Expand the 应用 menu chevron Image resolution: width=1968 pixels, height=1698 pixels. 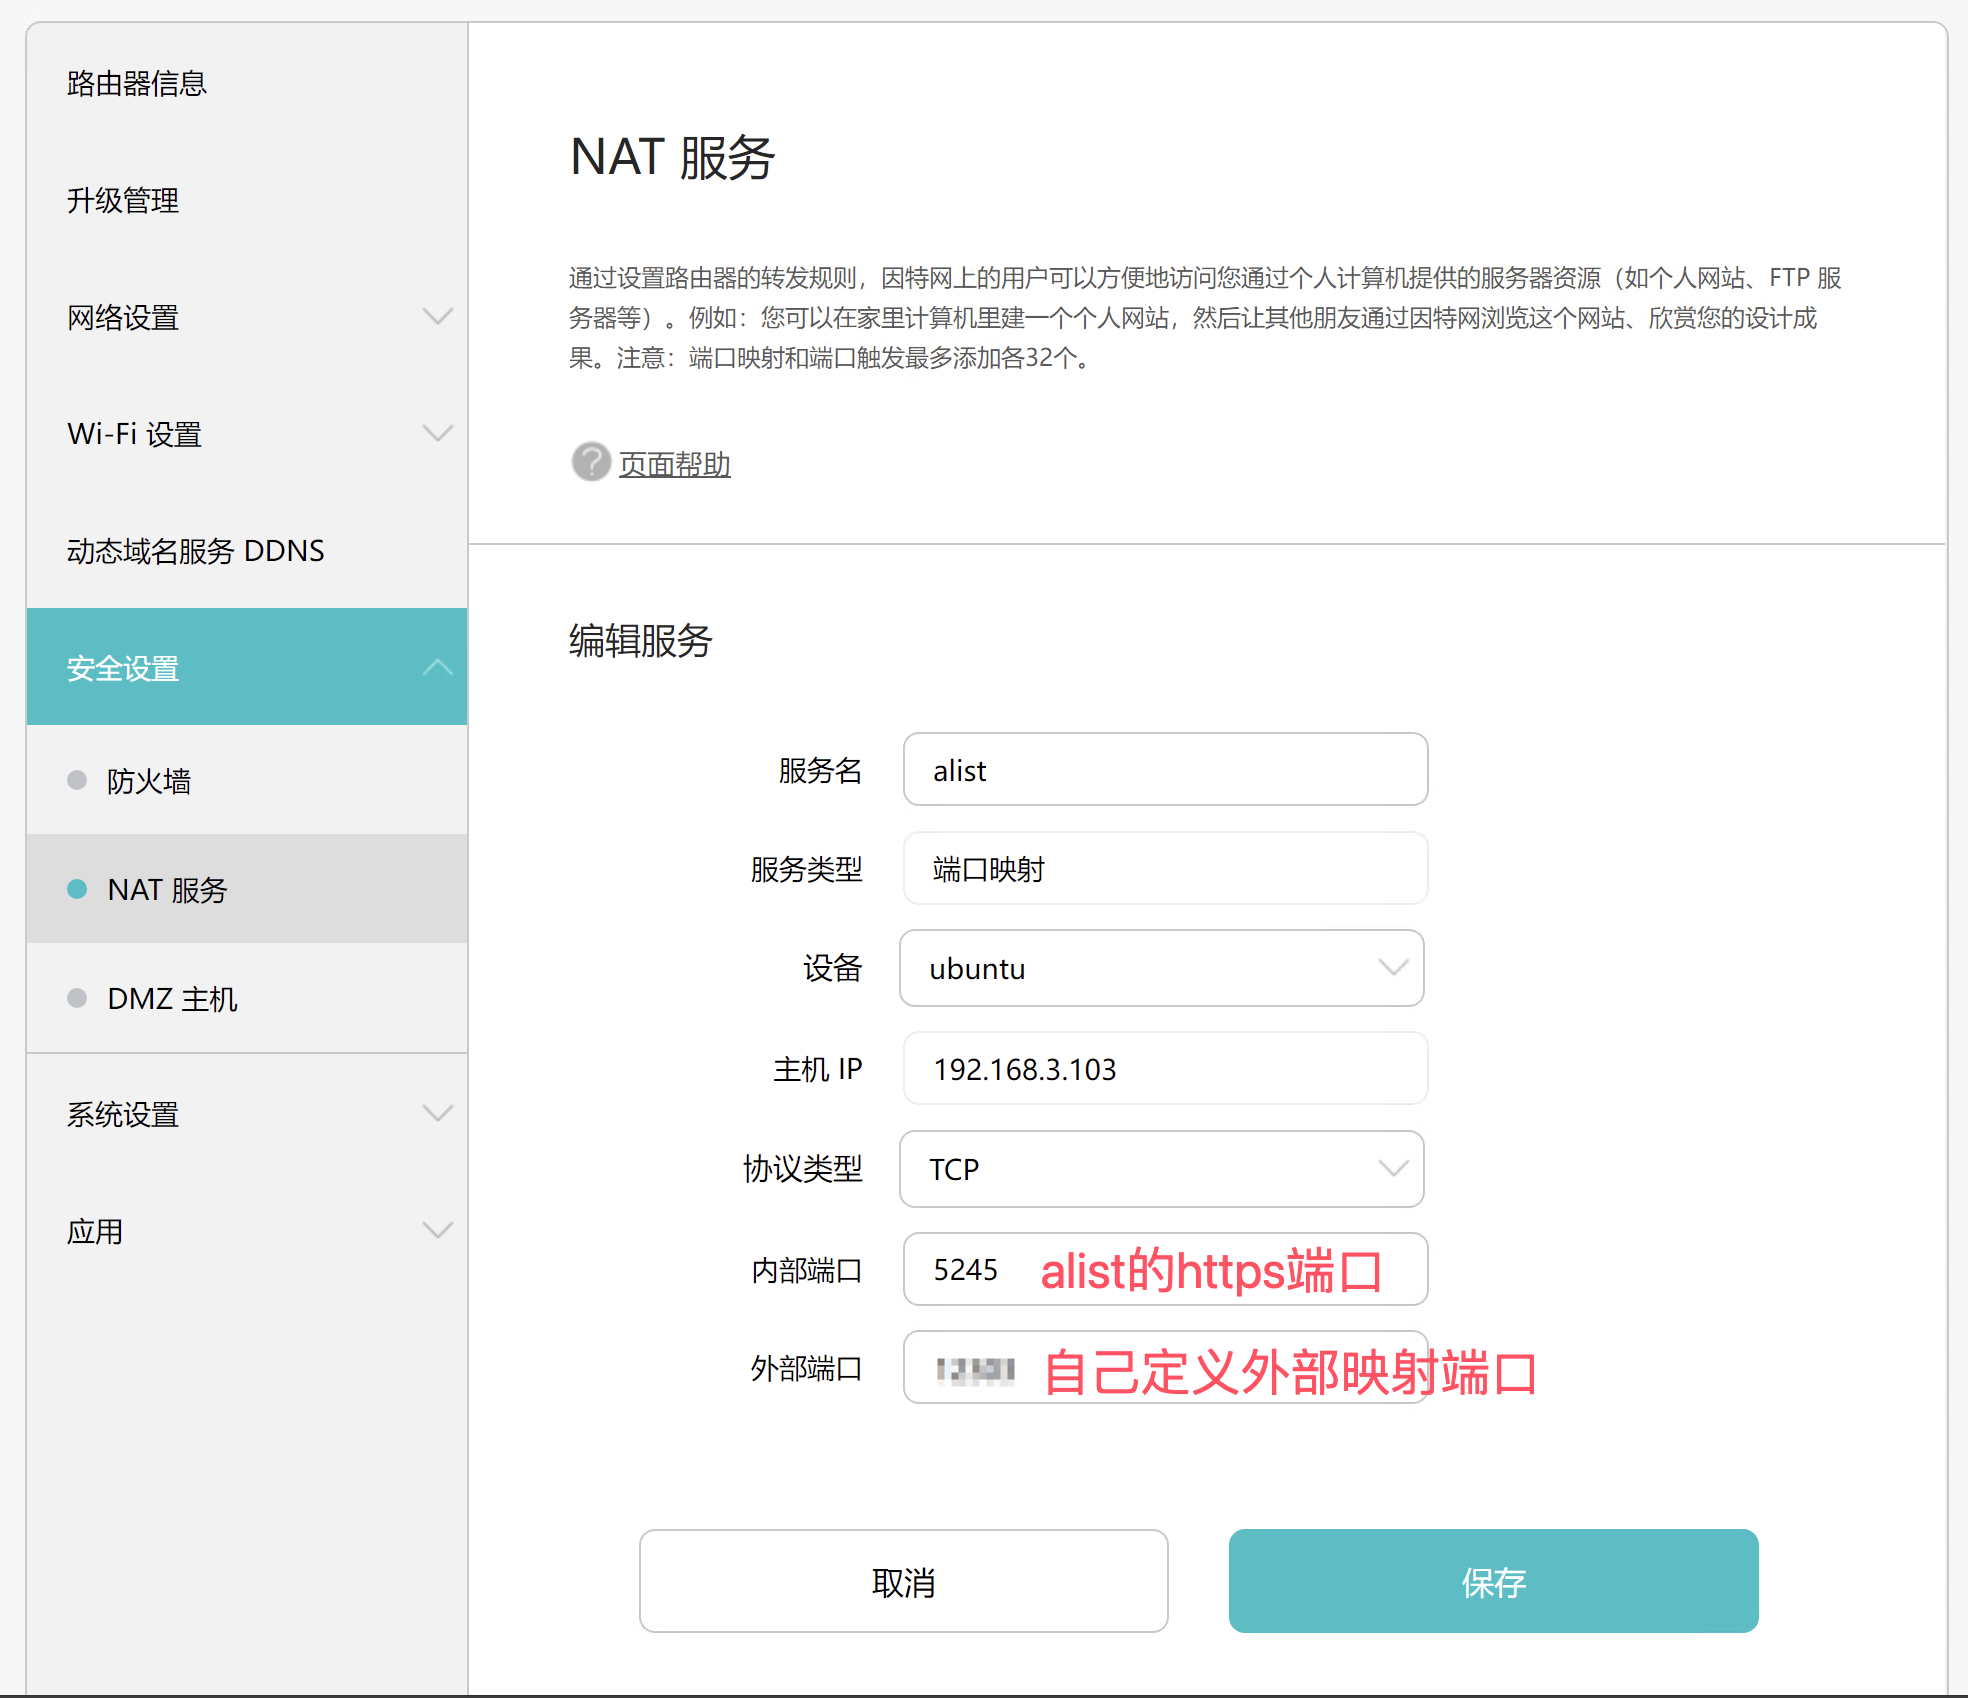437,1231
